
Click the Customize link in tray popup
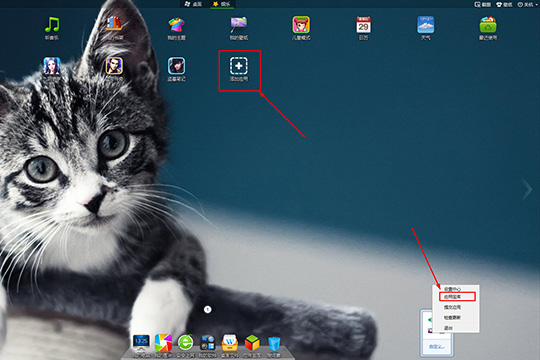coord(437,347)
